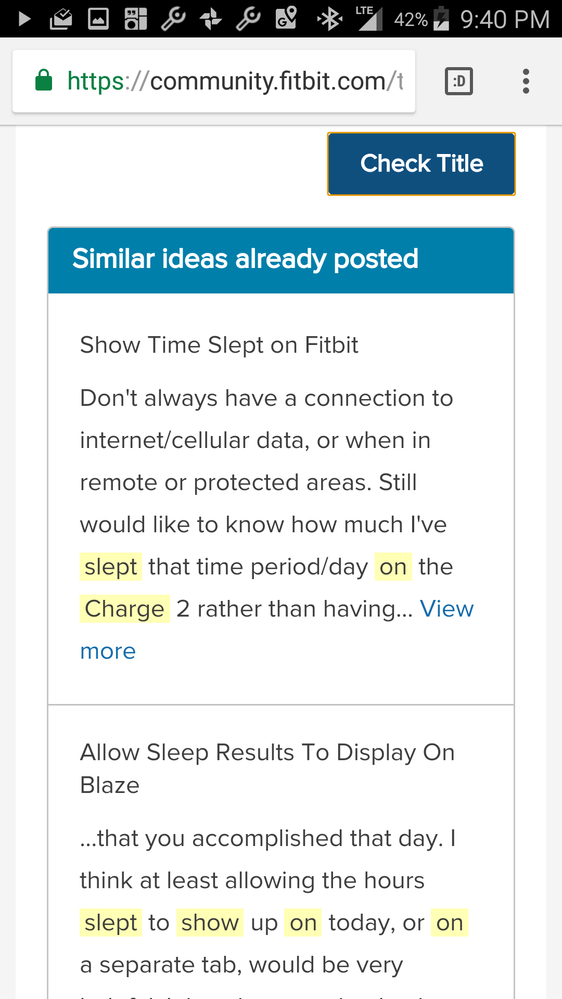Tap the LTE signal strength icon
This screenshot has width=562, height=999.
coord(369,18)
